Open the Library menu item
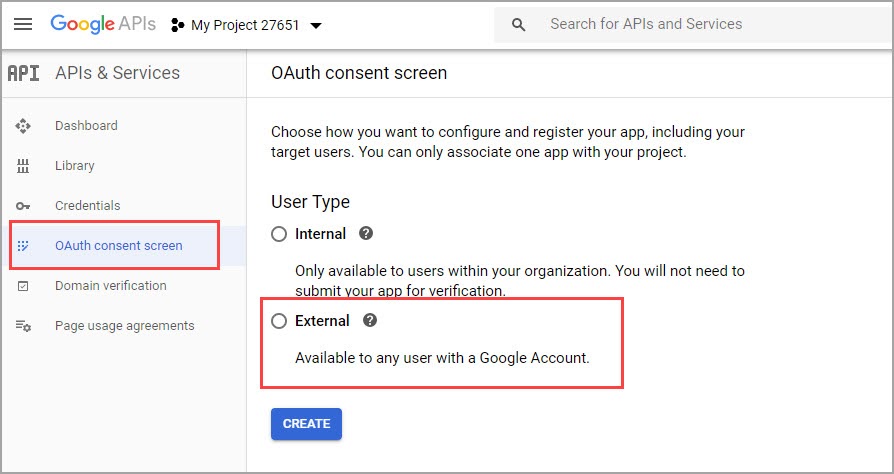Screen dimensions: 894x474 coord(75,166)
